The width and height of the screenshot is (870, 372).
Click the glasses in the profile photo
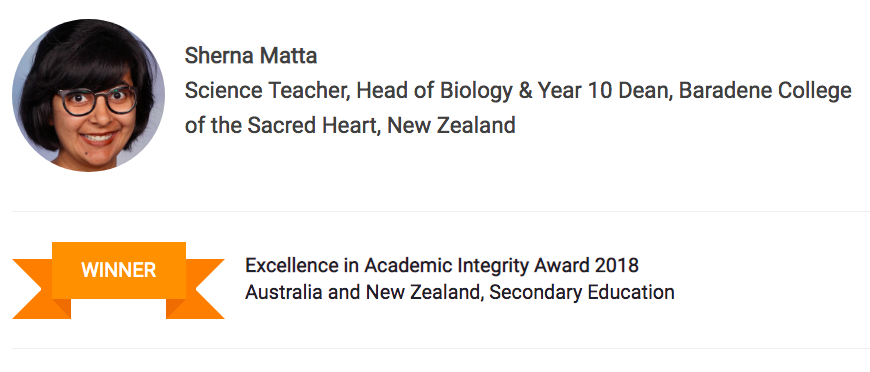coord(97,101)
